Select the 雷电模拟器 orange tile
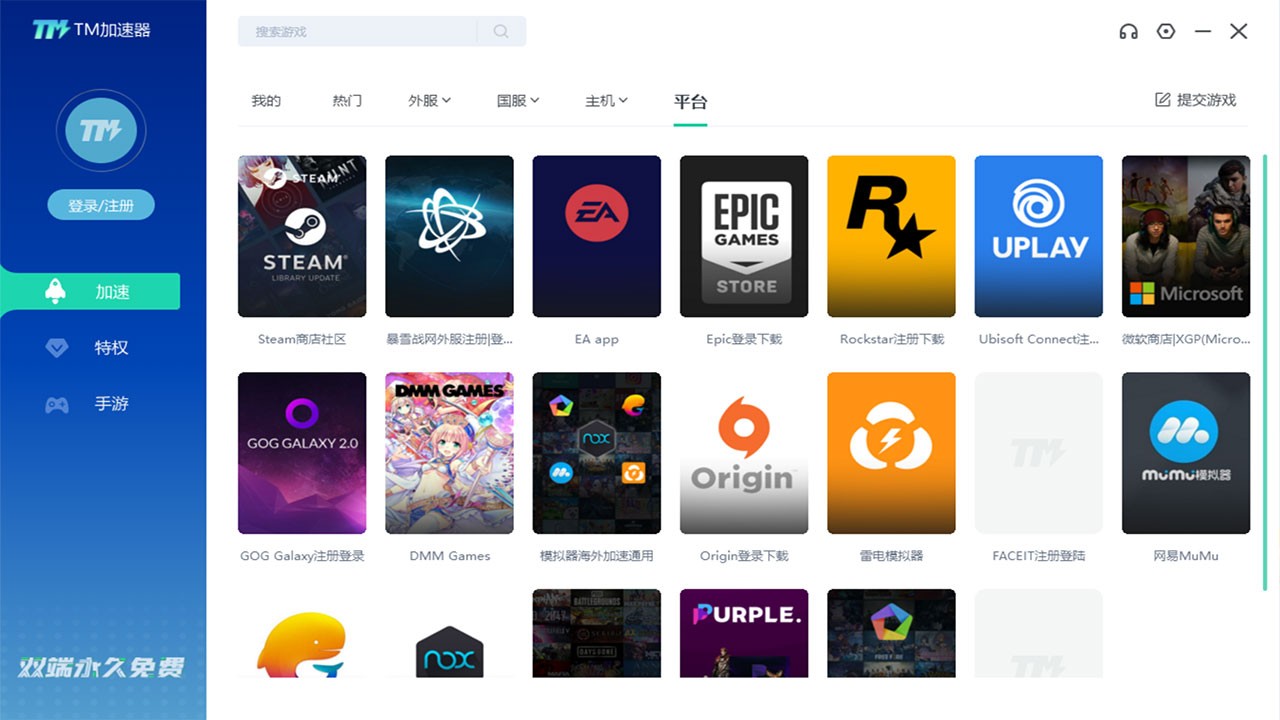This screenshot has width=1280, height=720. [x=891, y=453]
